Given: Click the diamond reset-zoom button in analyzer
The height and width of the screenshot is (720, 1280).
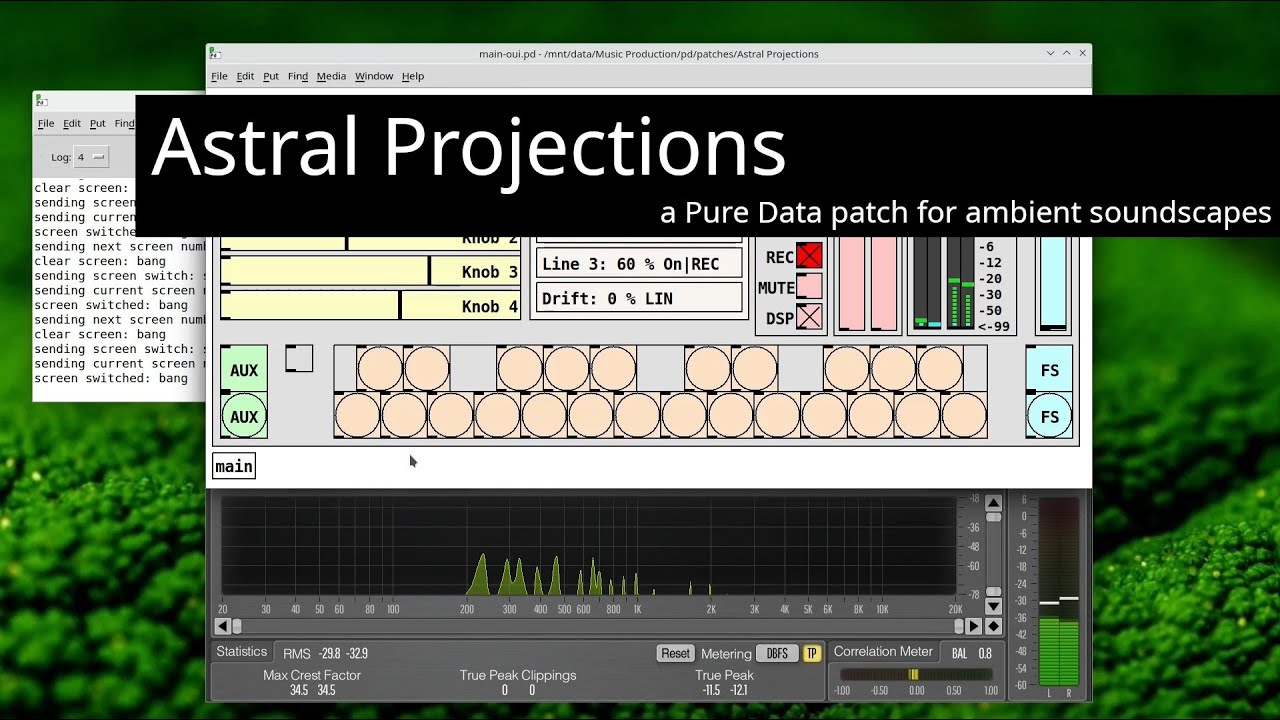Looking at the screenshot, I should click(x=993, y=626).
